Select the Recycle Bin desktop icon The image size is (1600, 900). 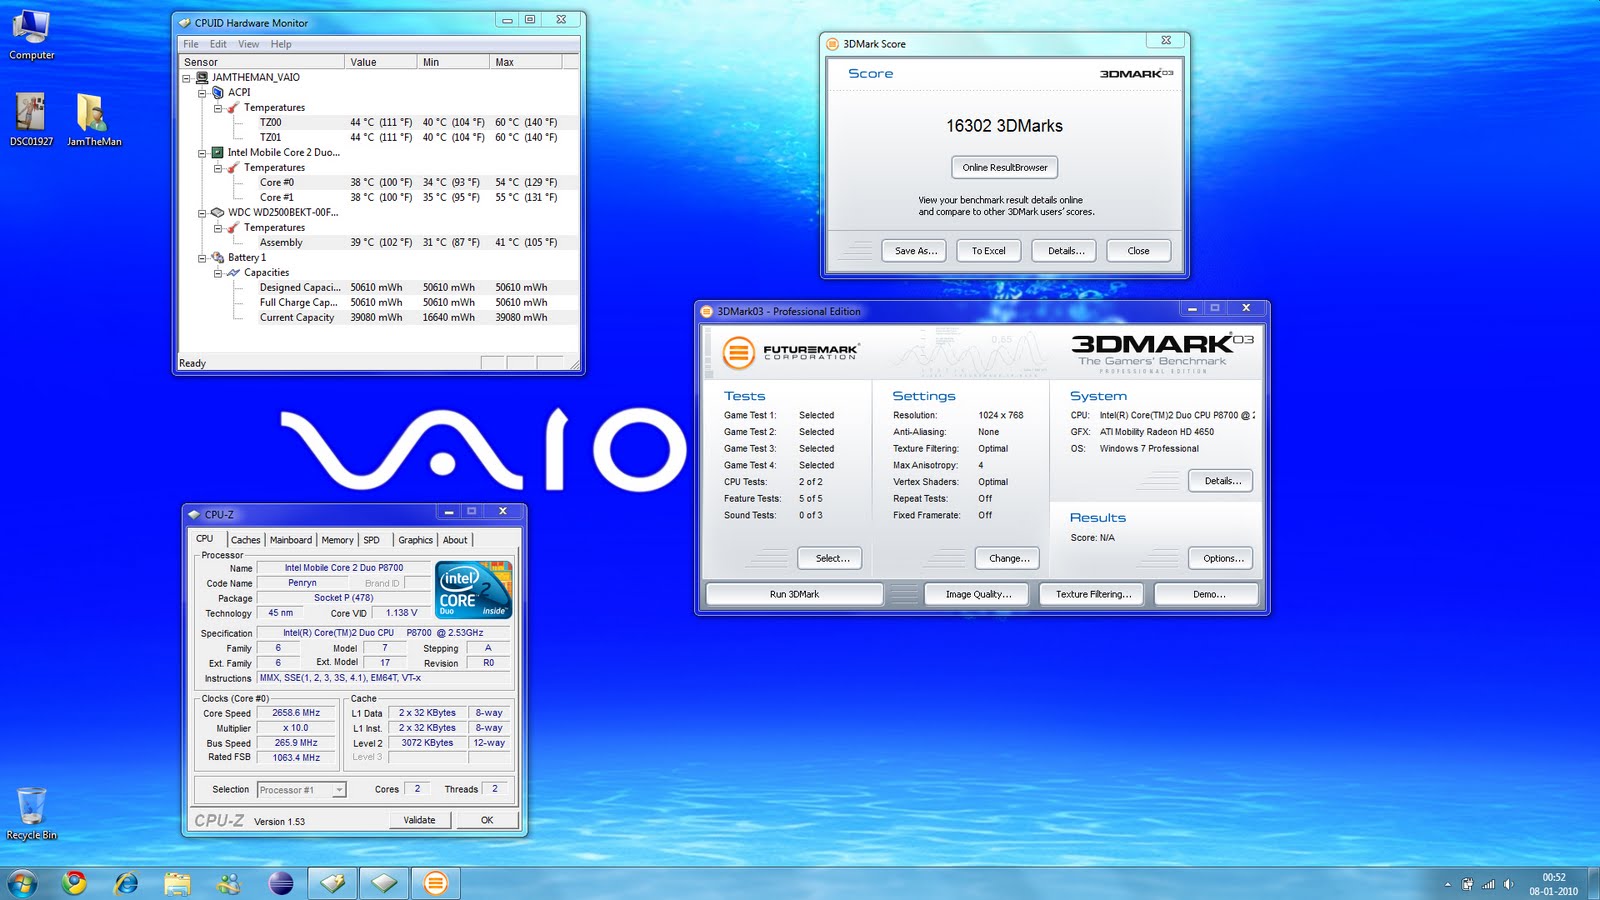[x=31, y=813]
